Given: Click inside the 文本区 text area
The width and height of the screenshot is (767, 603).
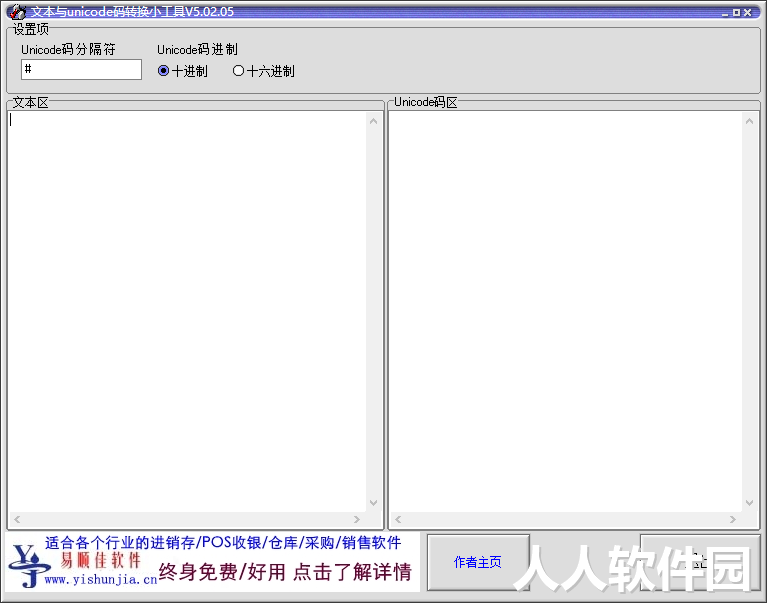Looking at the screenshot, I should (187, 312).
